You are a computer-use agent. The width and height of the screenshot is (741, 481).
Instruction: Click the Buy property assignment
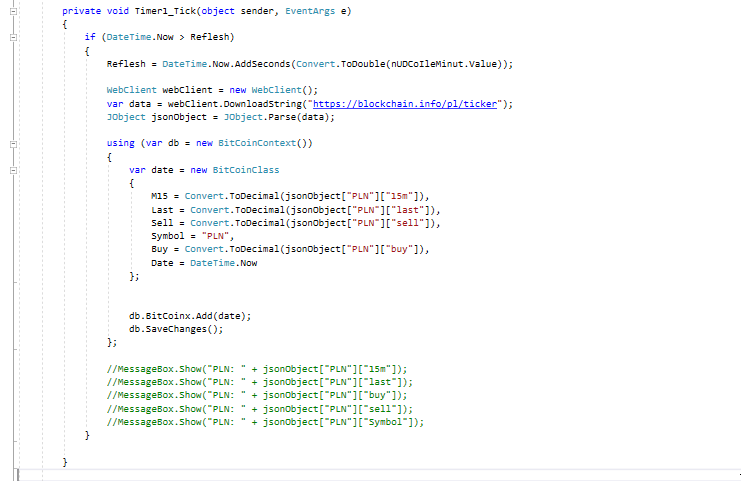point(290,249)
